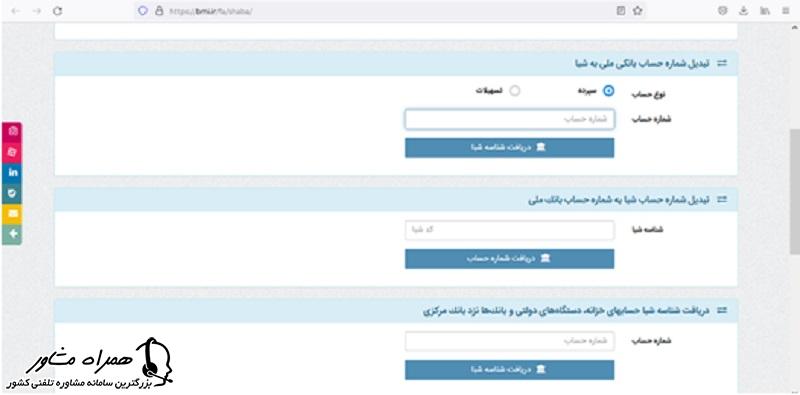Click the browser forward arrow

[37, 11]
